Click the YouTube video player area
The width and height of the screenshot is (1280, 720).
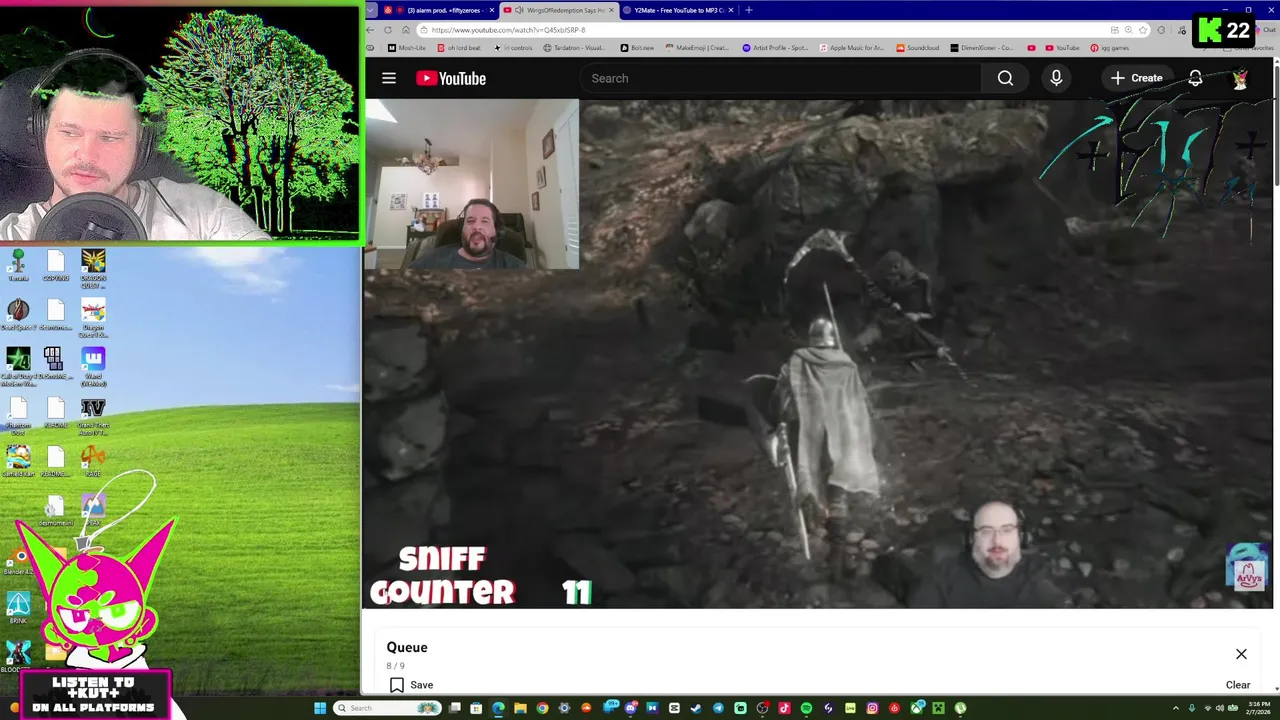point(818,353)
